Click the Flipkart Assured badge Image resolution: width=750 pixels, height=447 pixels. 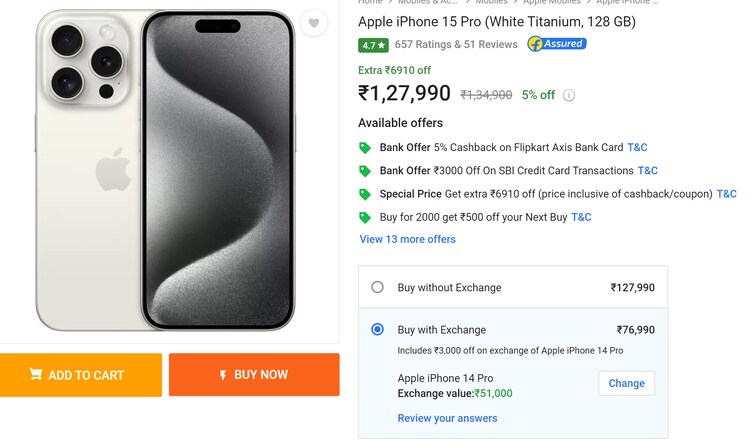click(x=556, y=44)
